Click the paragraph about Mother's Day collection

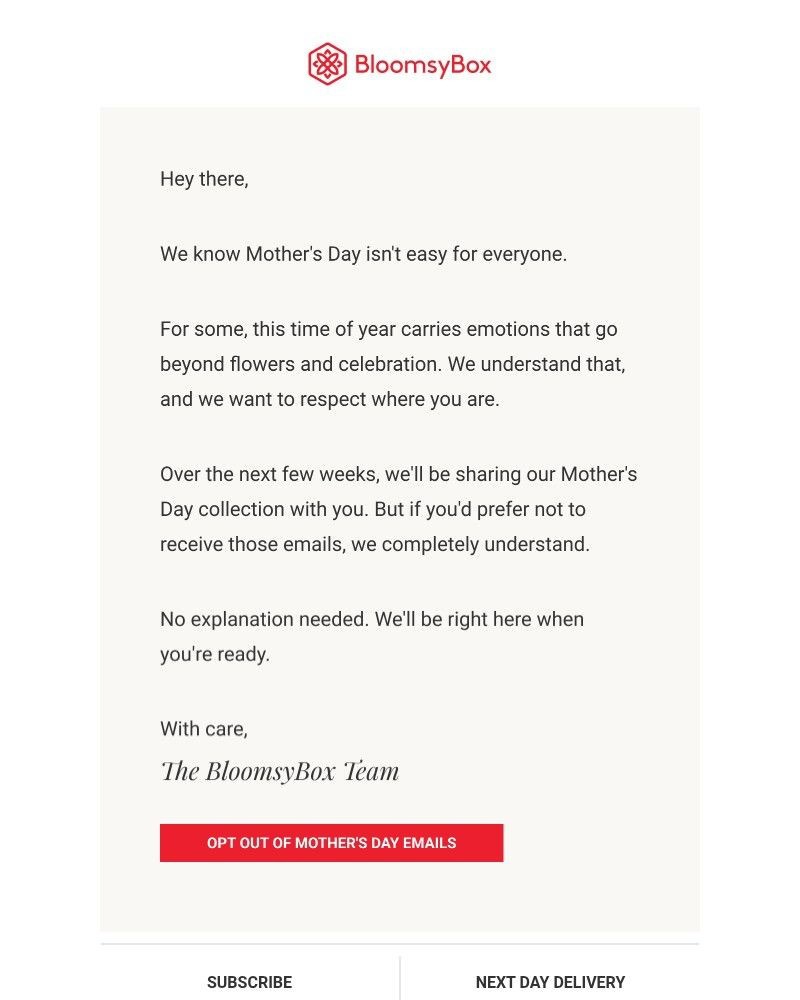[399, 509]
